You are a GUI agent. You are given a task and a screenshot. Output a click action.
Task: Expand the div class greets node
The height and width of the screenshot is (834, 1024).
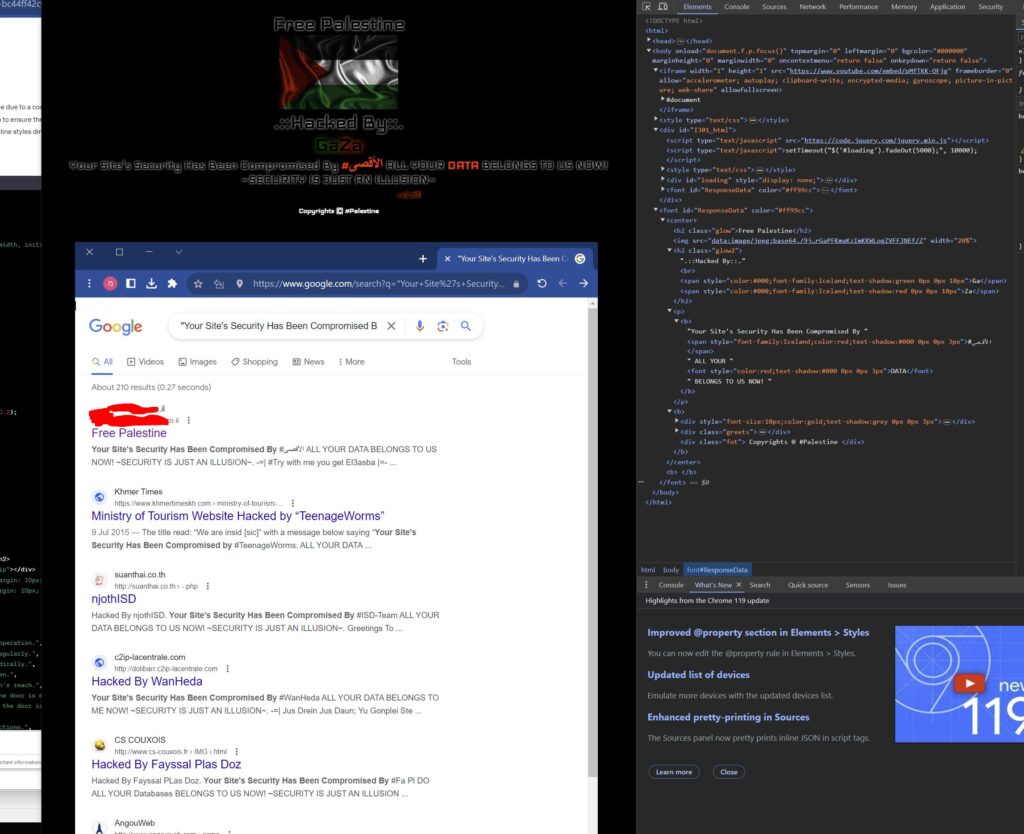point(677,432)
